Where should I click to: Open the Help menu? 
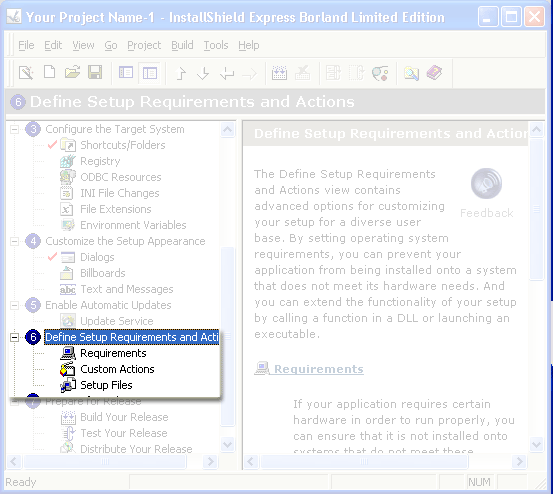click(x=249, y=45)
